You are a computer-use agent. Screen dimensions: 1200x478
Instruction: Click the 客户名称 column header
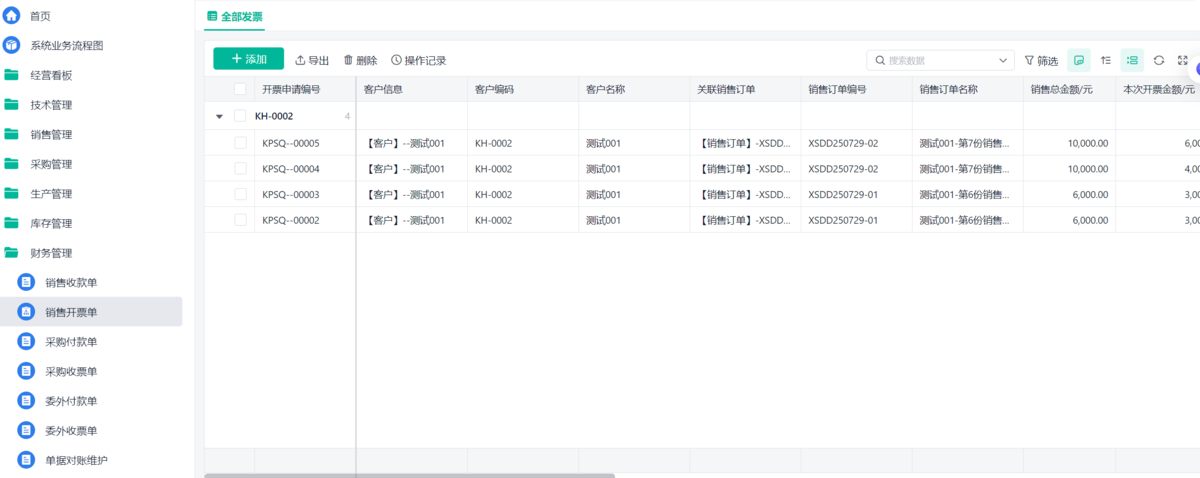(605, 89)
